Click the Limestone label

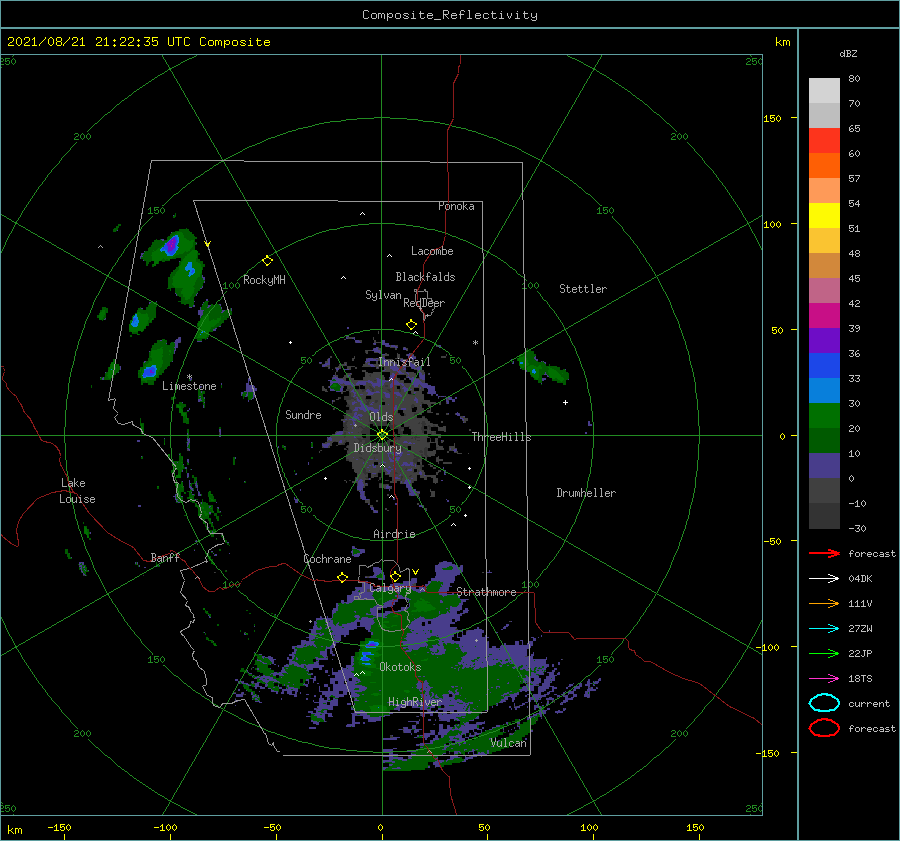pos(189,386)
